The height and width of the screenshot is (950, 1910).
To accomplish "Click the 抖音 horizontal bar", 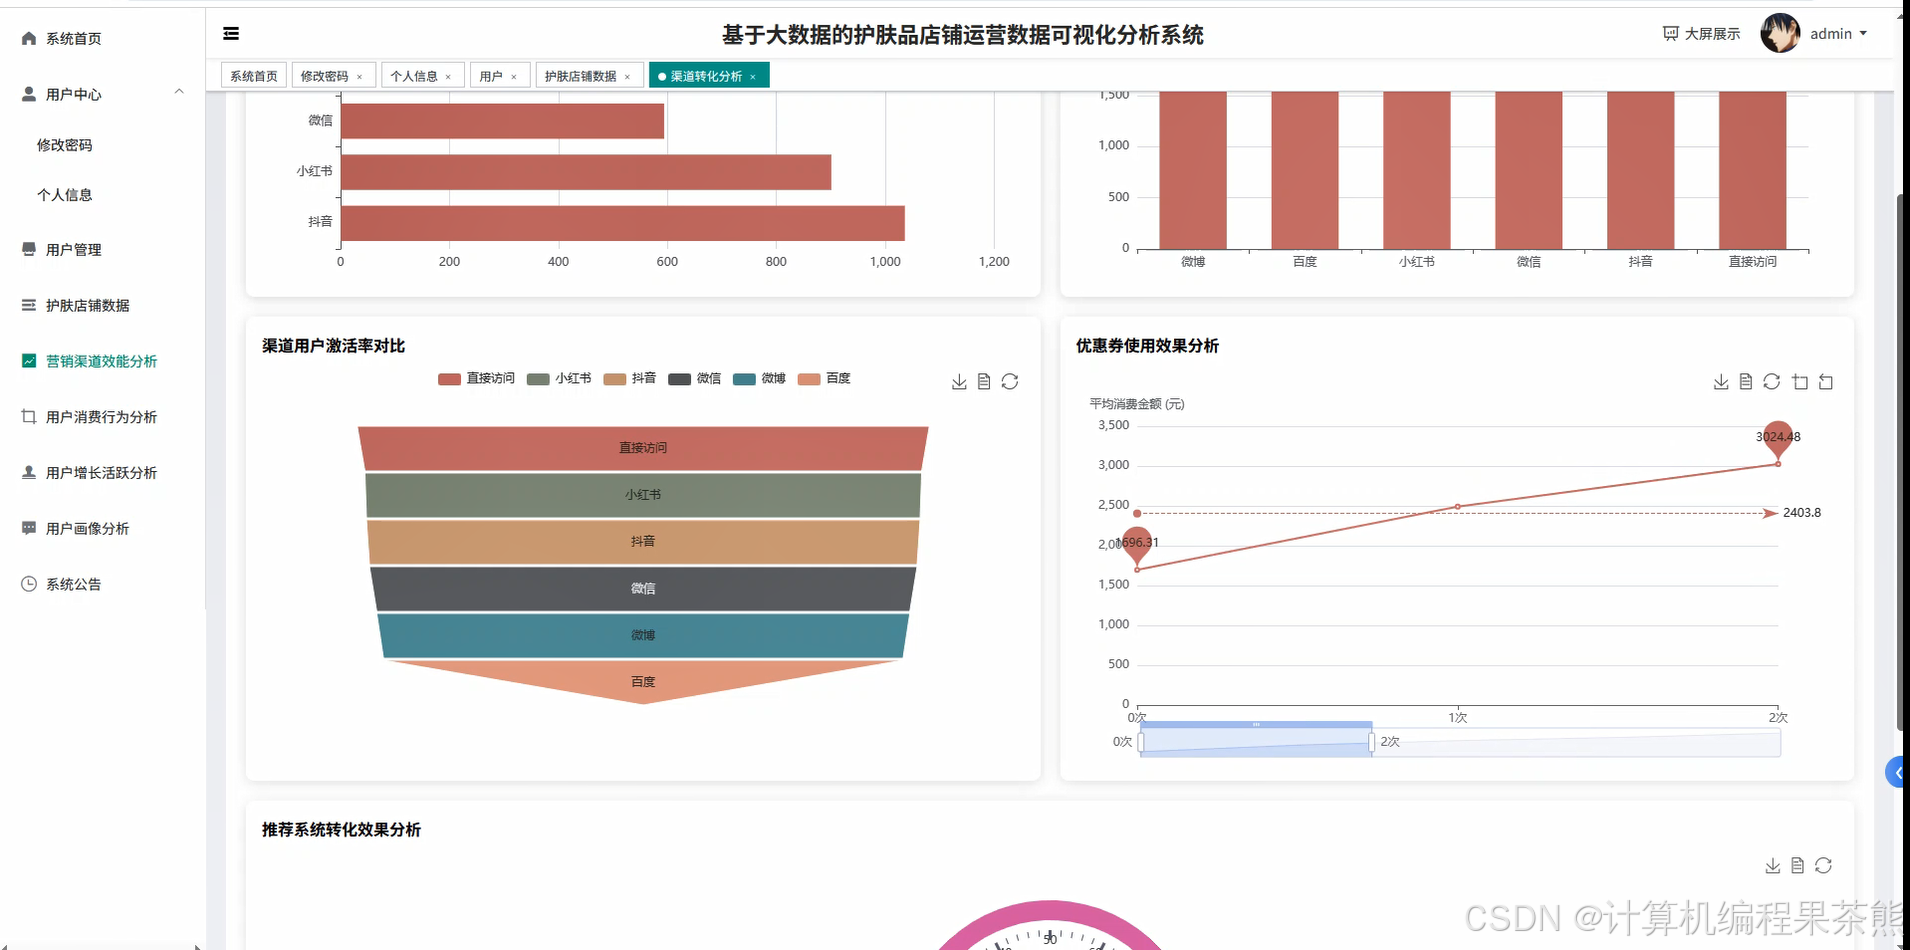I will (623, 223).
